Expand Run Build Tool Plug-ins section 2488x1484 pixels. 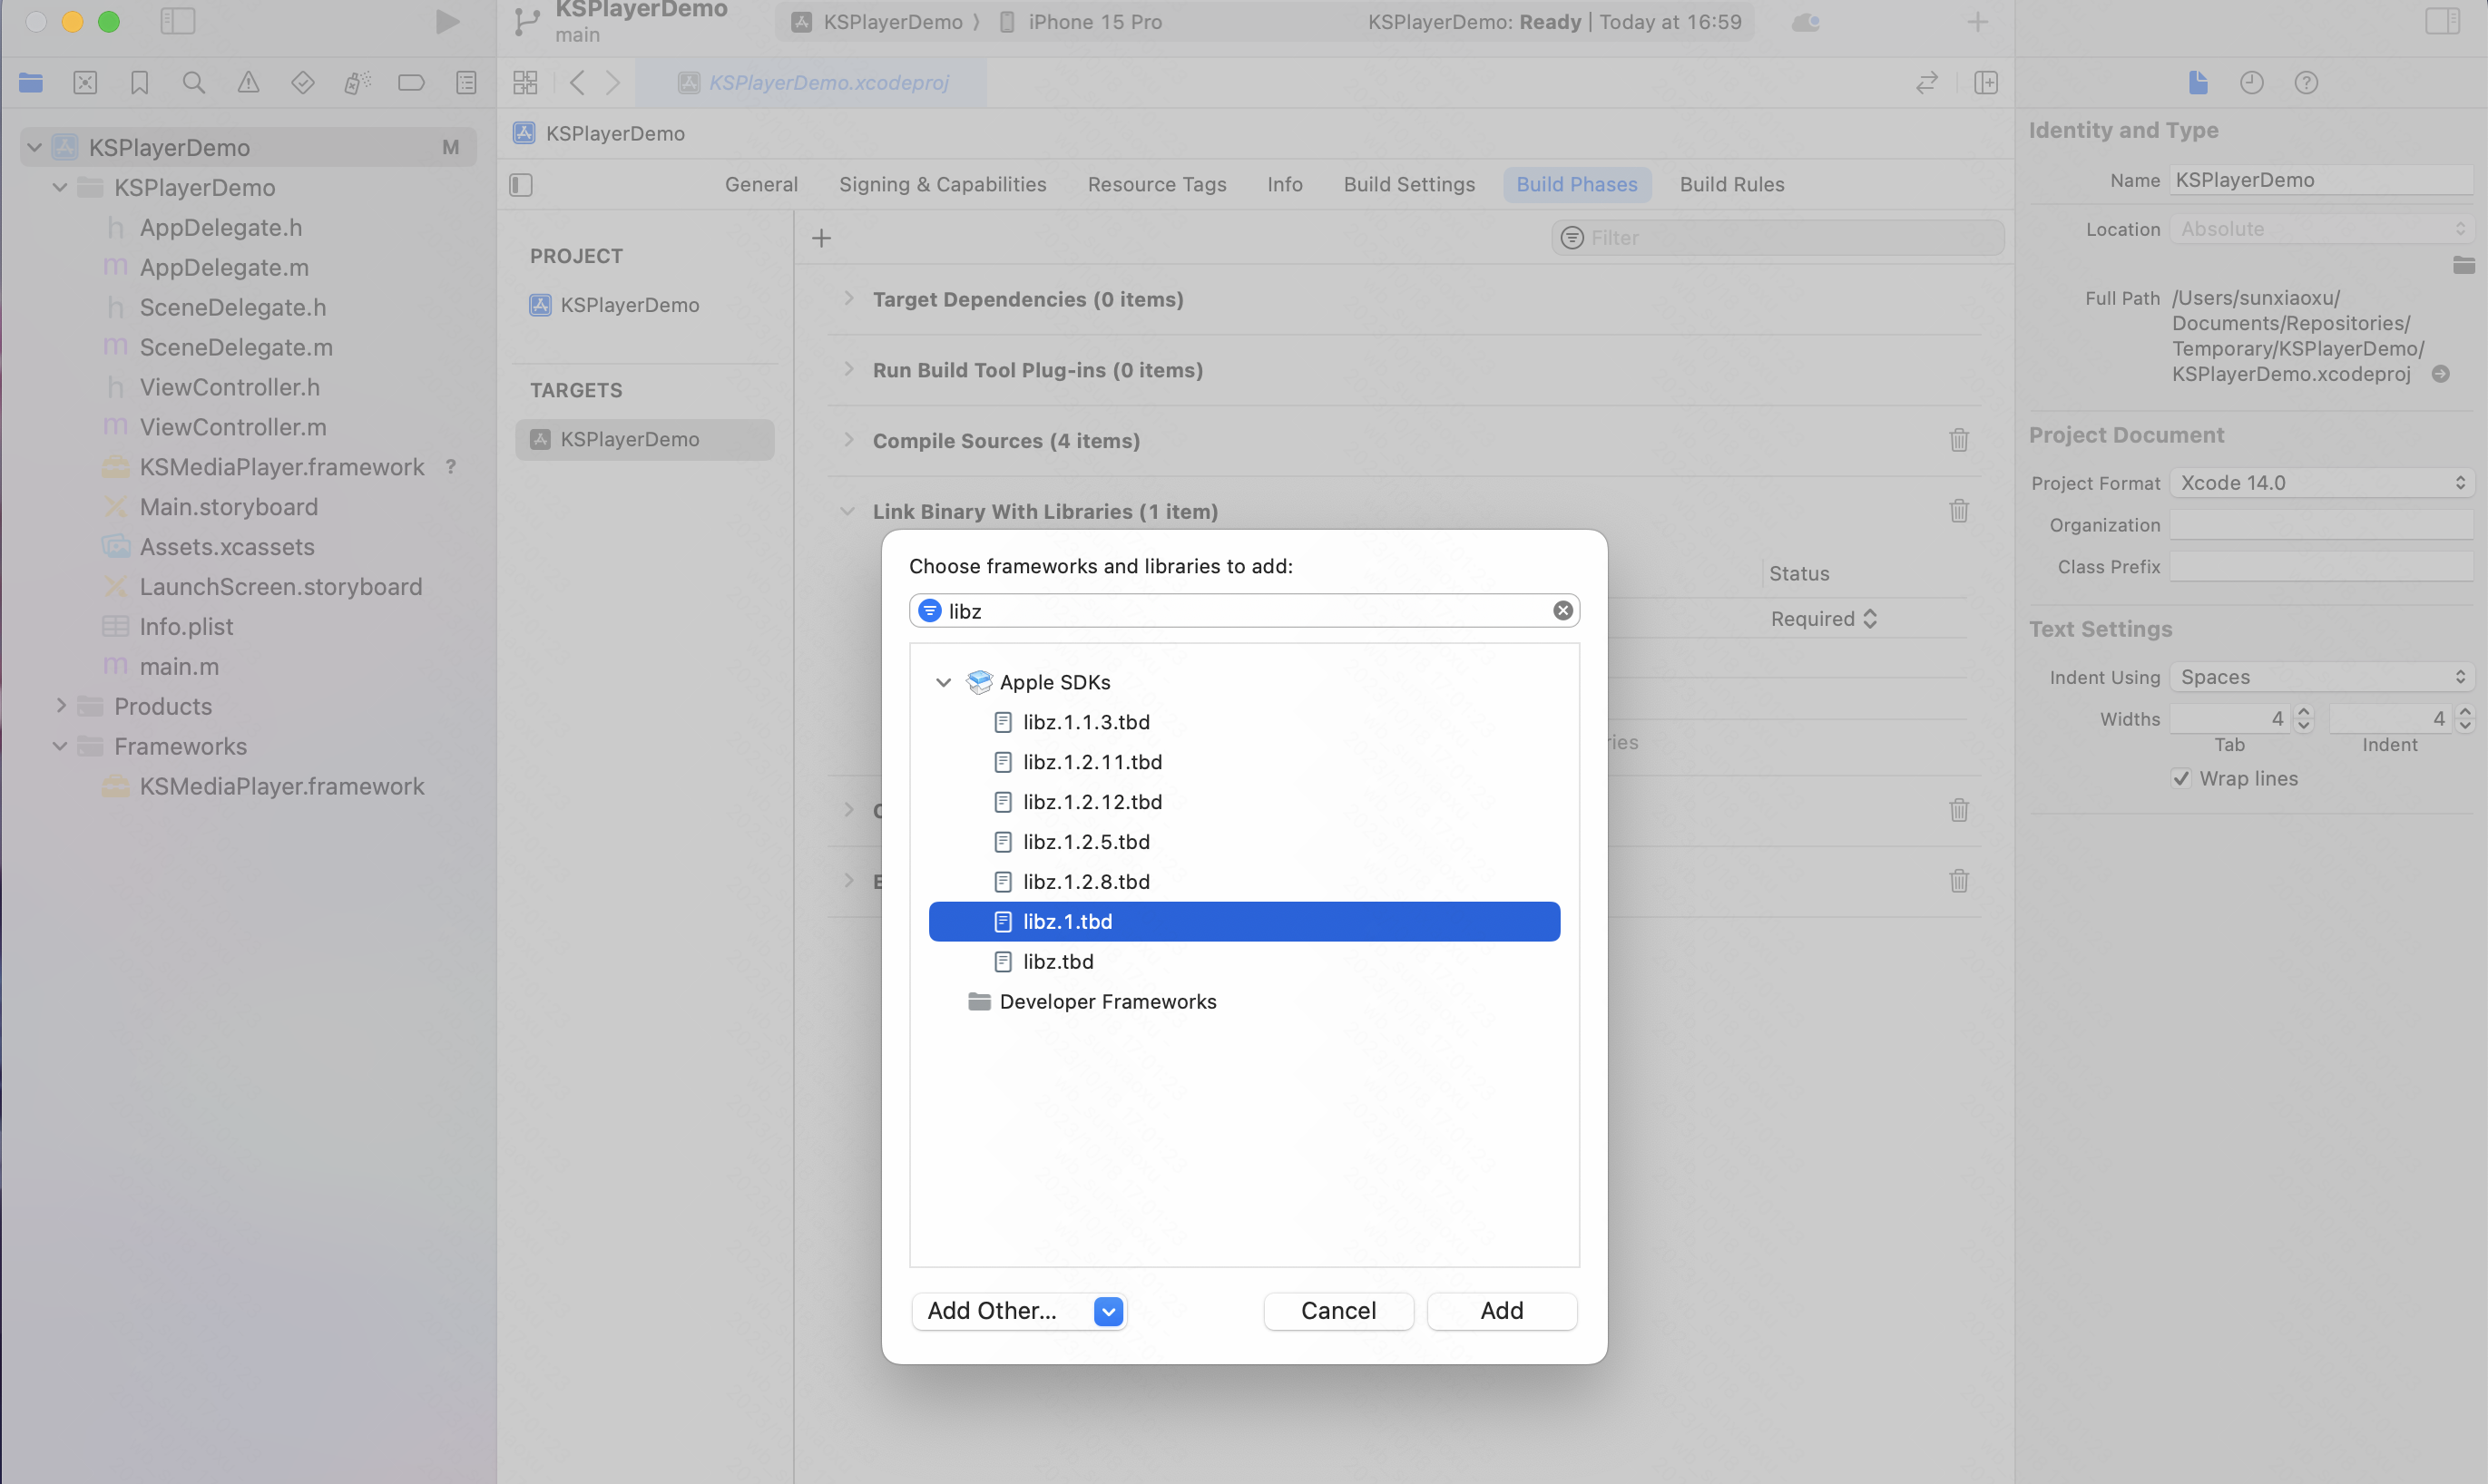(849, 369)
